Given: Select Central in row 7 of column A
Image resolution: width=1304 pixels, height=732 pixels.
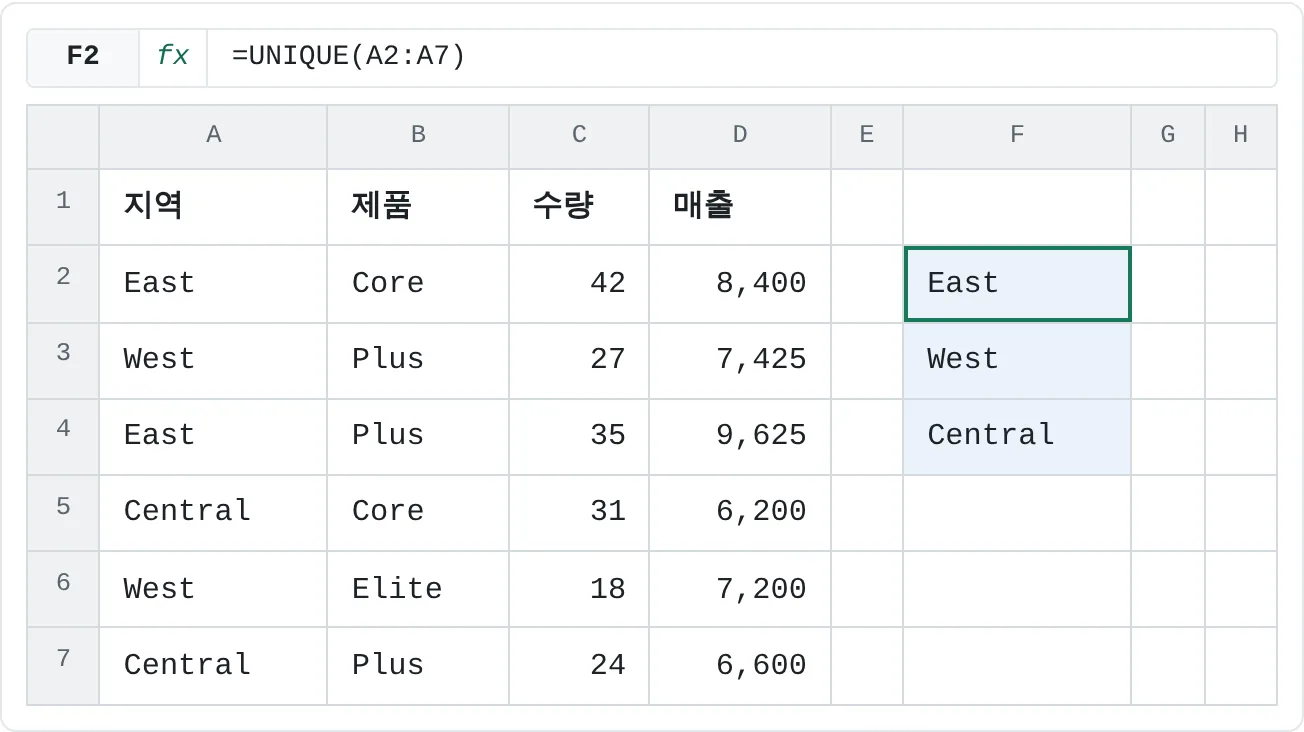Looking at the screenshot, I should coord(213,665).
